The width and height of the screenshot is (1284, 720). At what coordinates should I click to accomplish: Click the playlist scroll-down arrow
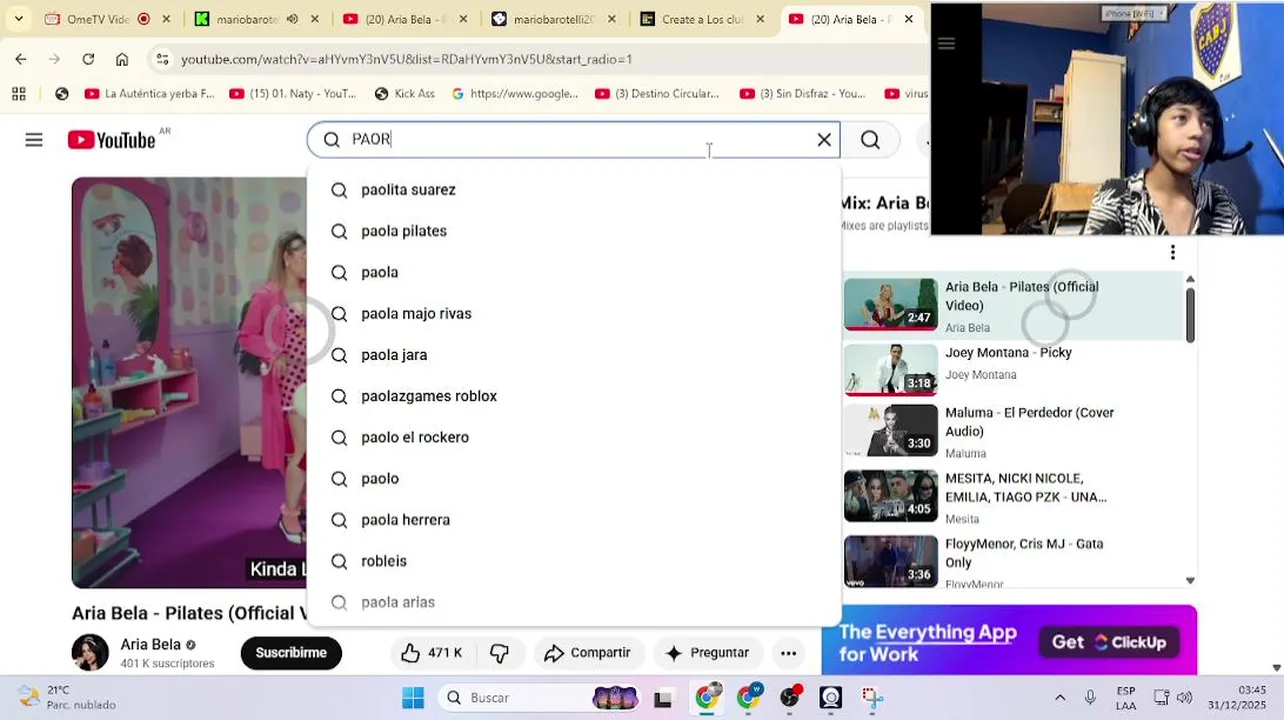click(x=1190, y=580)
